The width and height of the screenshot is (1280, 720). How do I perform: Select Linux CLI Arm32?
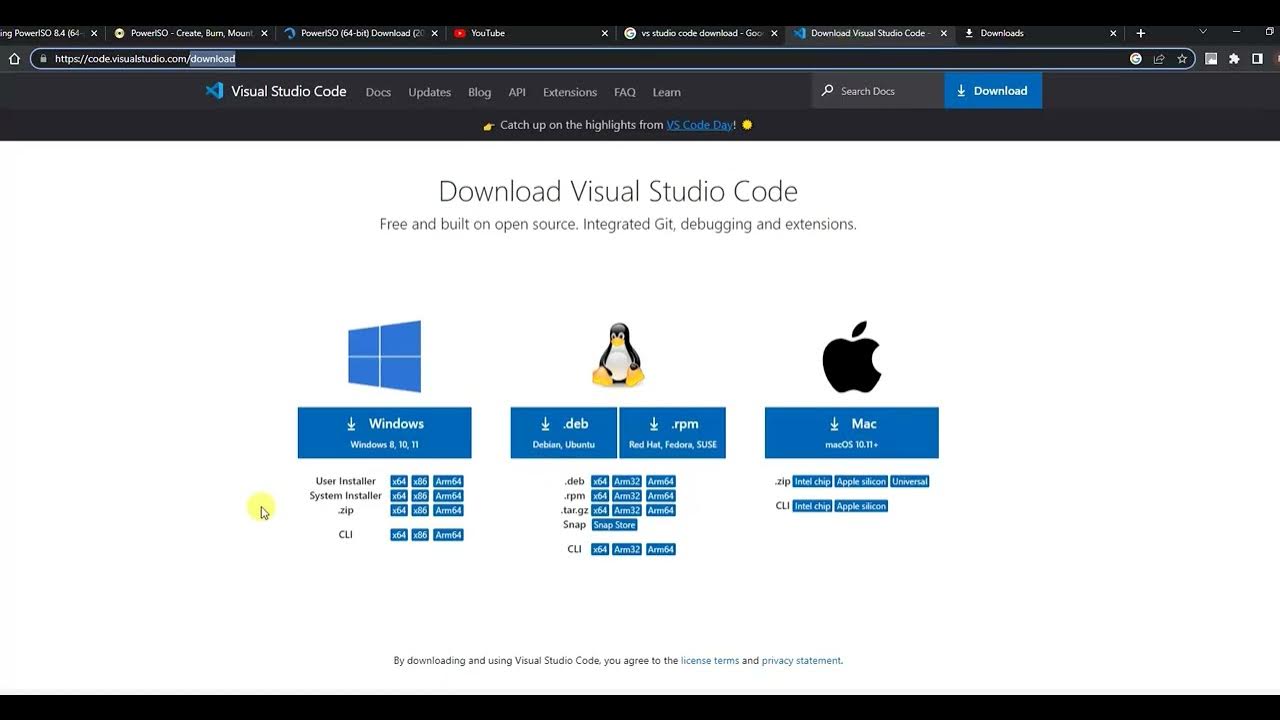click(x=627, y=549)
